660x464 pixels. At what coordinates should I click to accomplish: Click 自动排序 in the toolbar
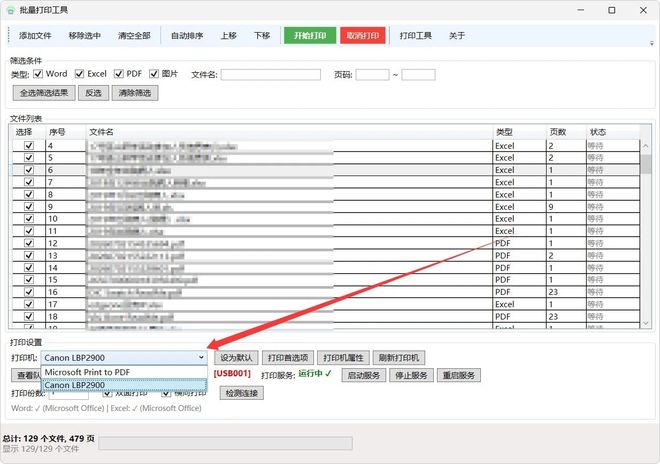tap(187, 36)
